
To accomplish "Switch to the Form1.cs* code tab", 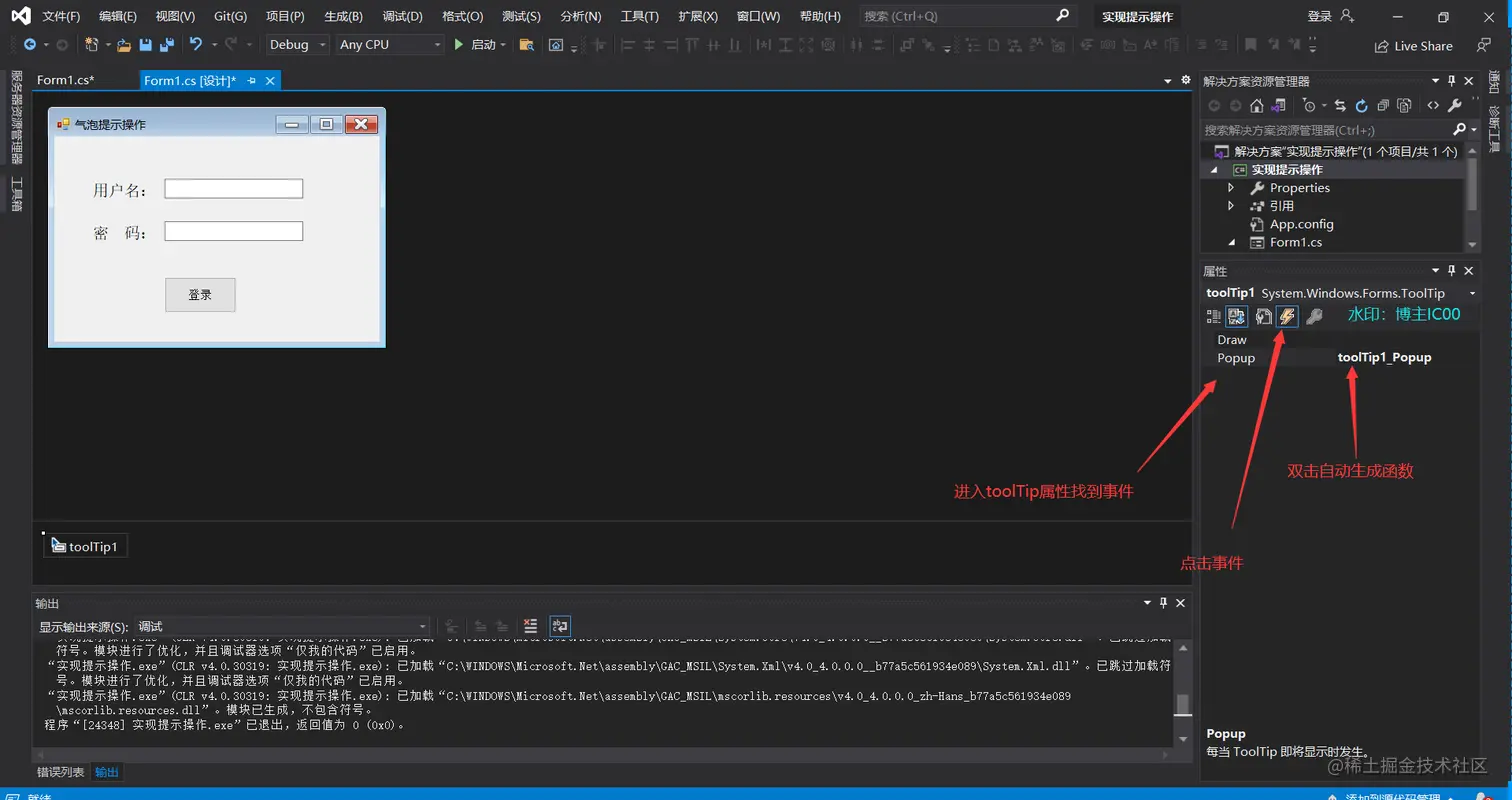I will click(65, 80).
